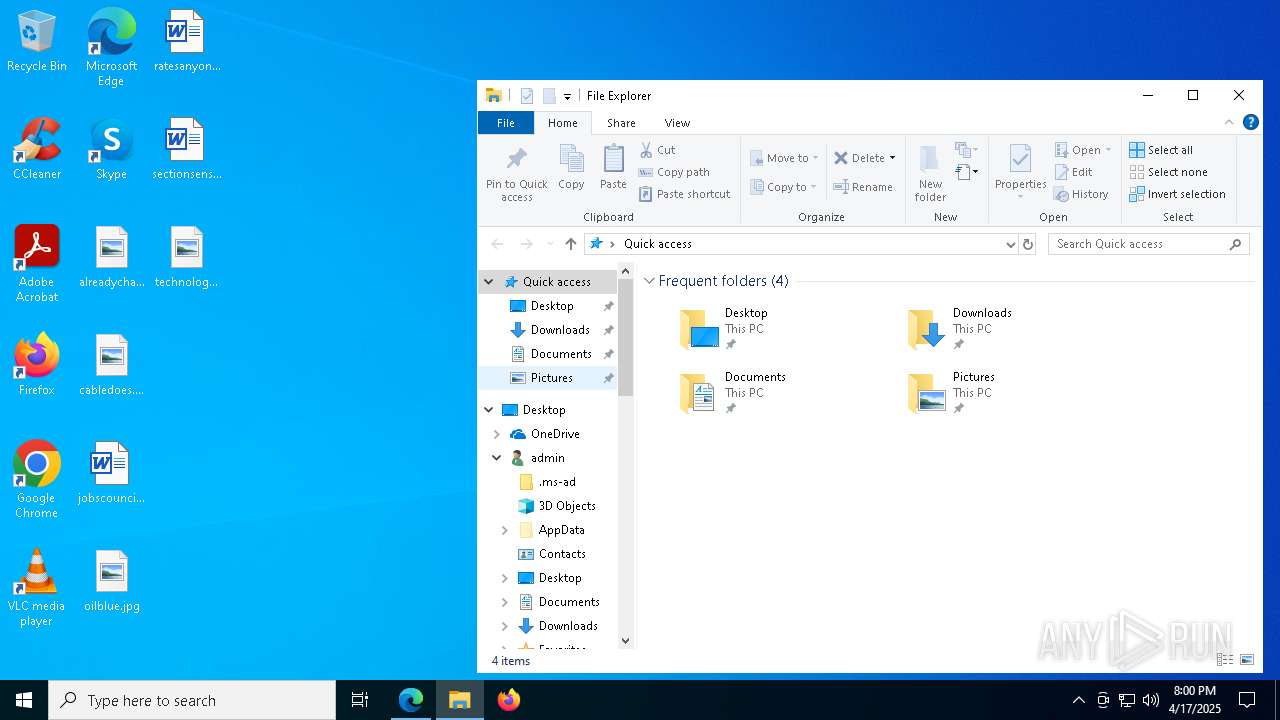Open Move to dropdown
The image size is (1280, 720).
[x=784, y=158]
